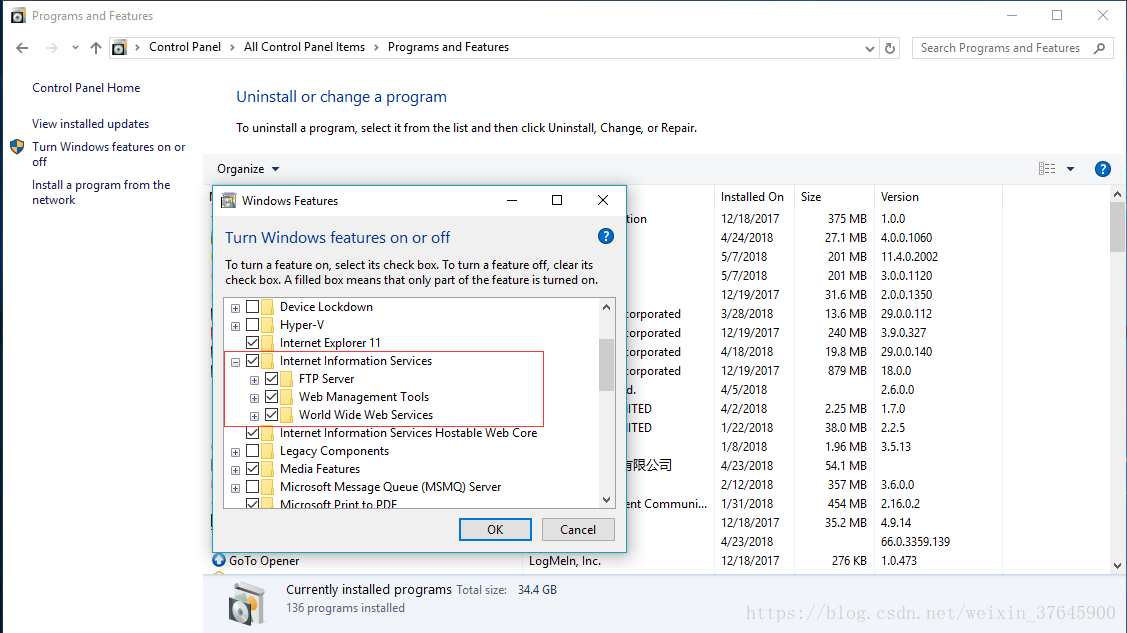
Task: Uncheck Internet Explorer 11
Action: coord(252,343)
